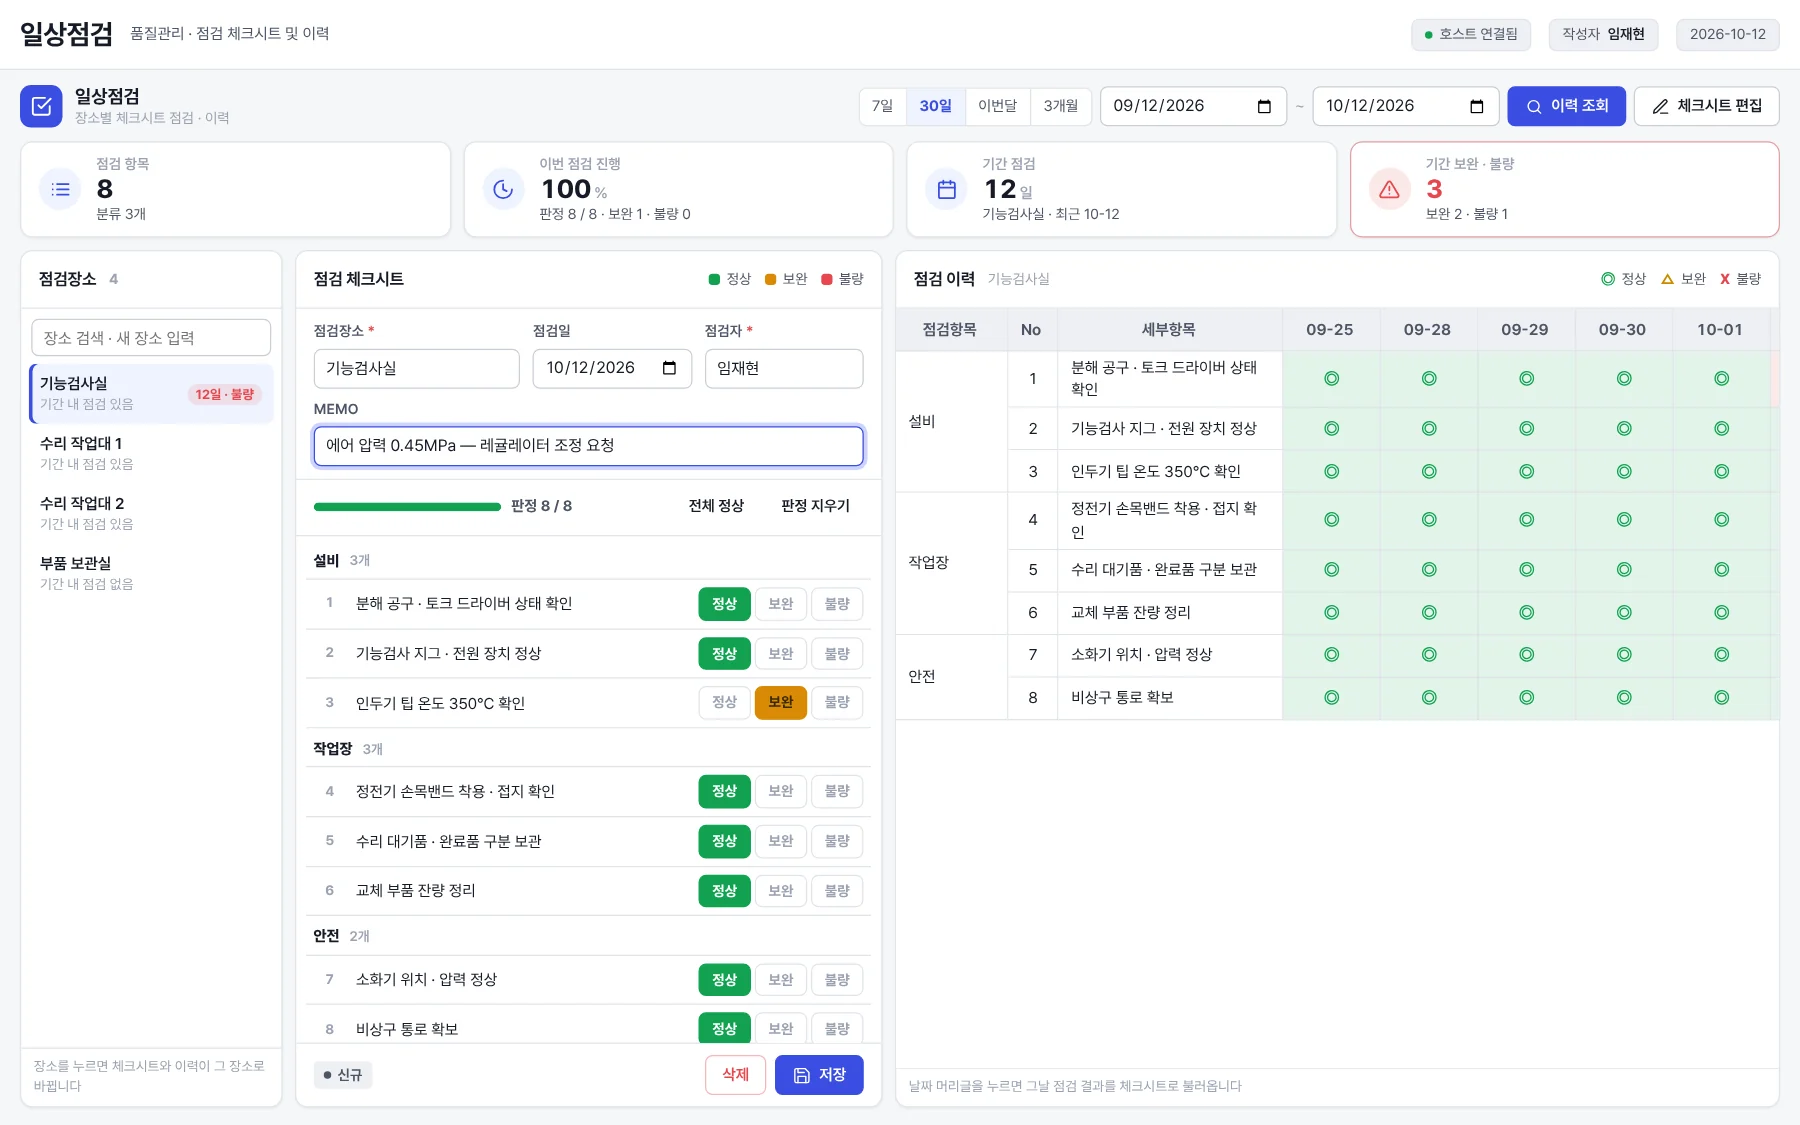Click the 호스트 연결됨 status badge
The width and height of the screenshot is (1800, 1125).
1471,34
